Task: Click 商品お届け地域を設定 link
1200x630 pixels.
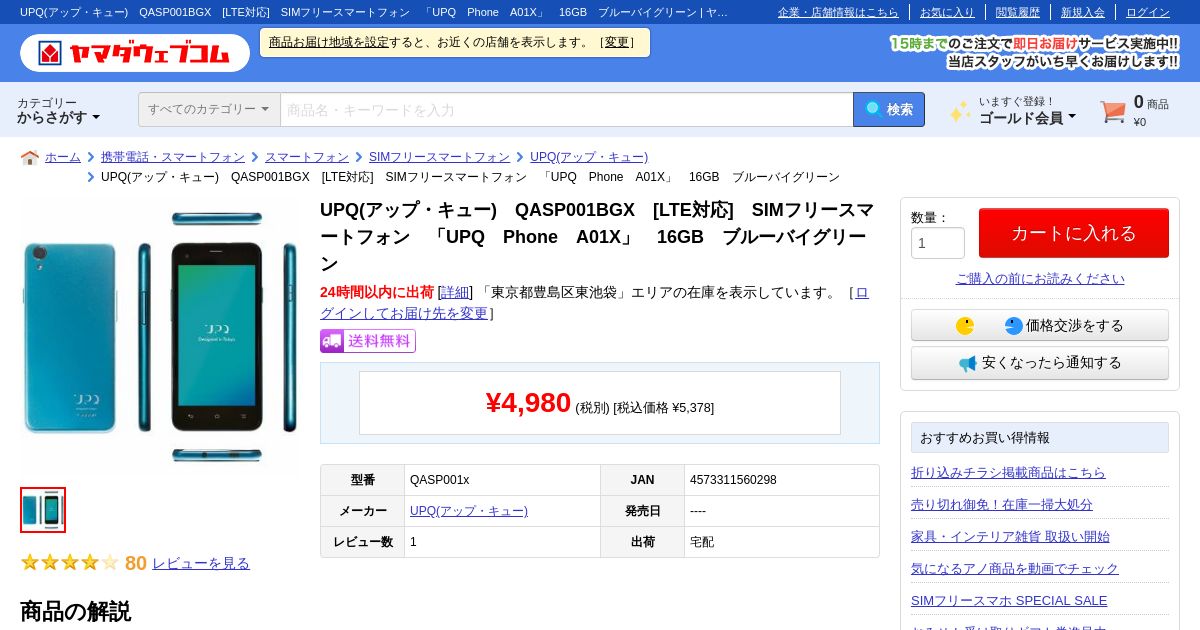Action: [x=329, y=42]
